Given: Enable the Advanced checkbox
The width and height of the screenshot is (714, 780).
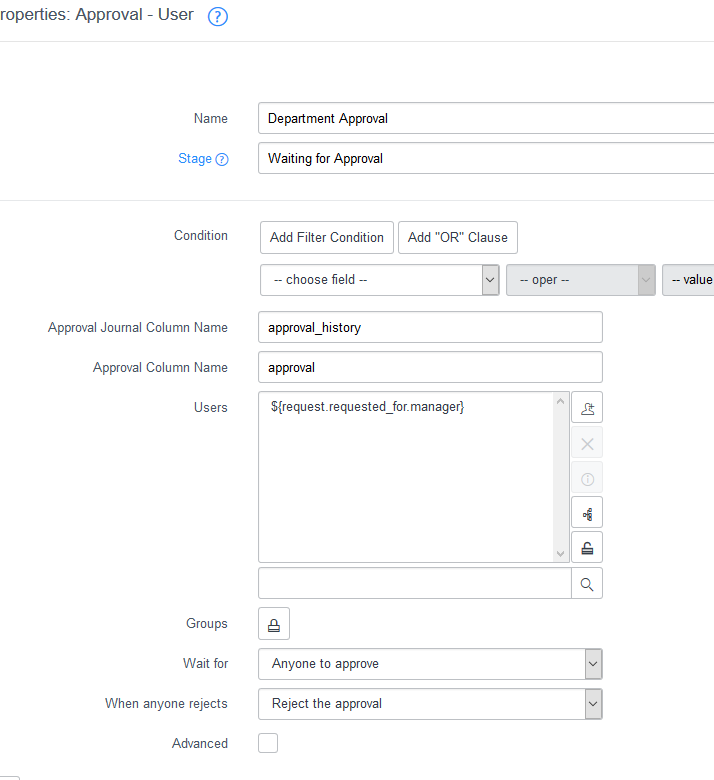Looking at the screenshot, I should point(268,743).
